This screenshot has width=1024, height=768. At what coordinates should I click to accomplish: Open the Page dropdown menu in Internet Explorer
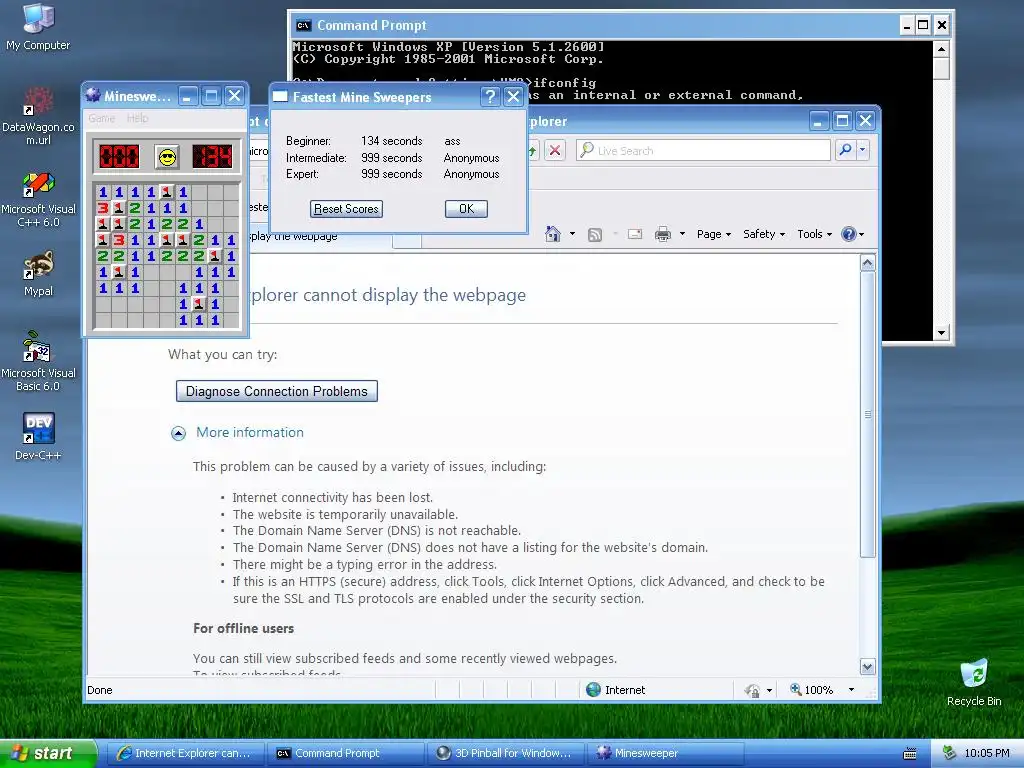pos(713,234)
